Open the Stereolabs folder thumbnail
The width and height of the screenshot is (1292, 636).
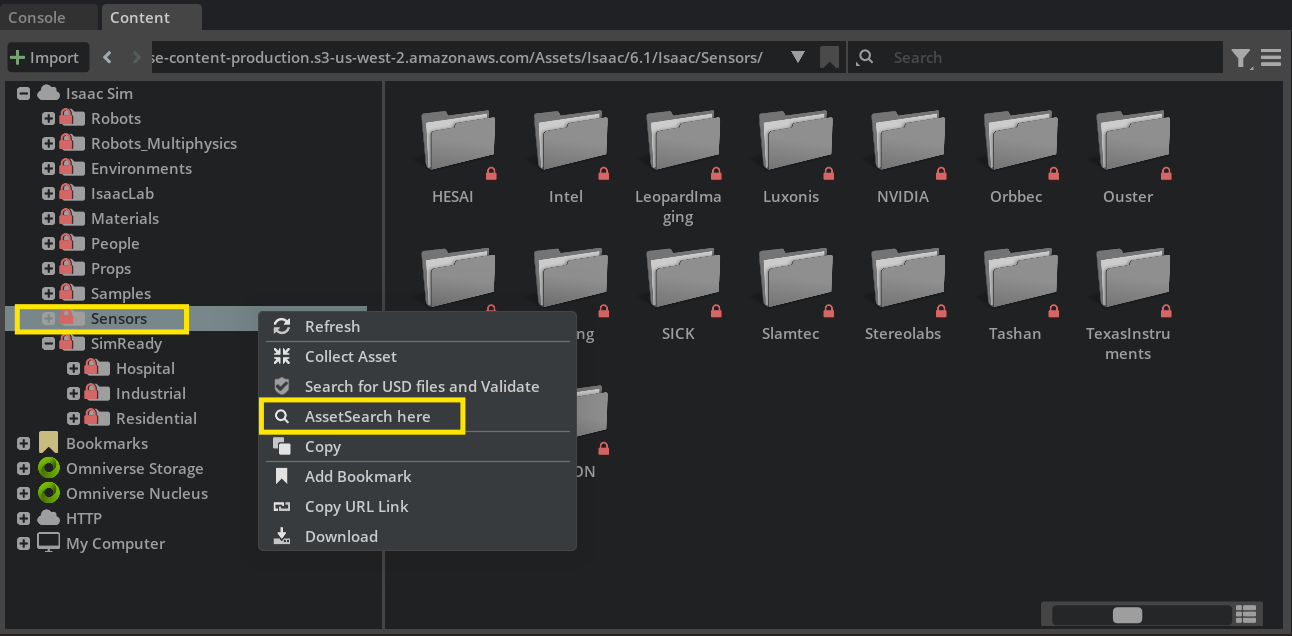pos(908,280)
